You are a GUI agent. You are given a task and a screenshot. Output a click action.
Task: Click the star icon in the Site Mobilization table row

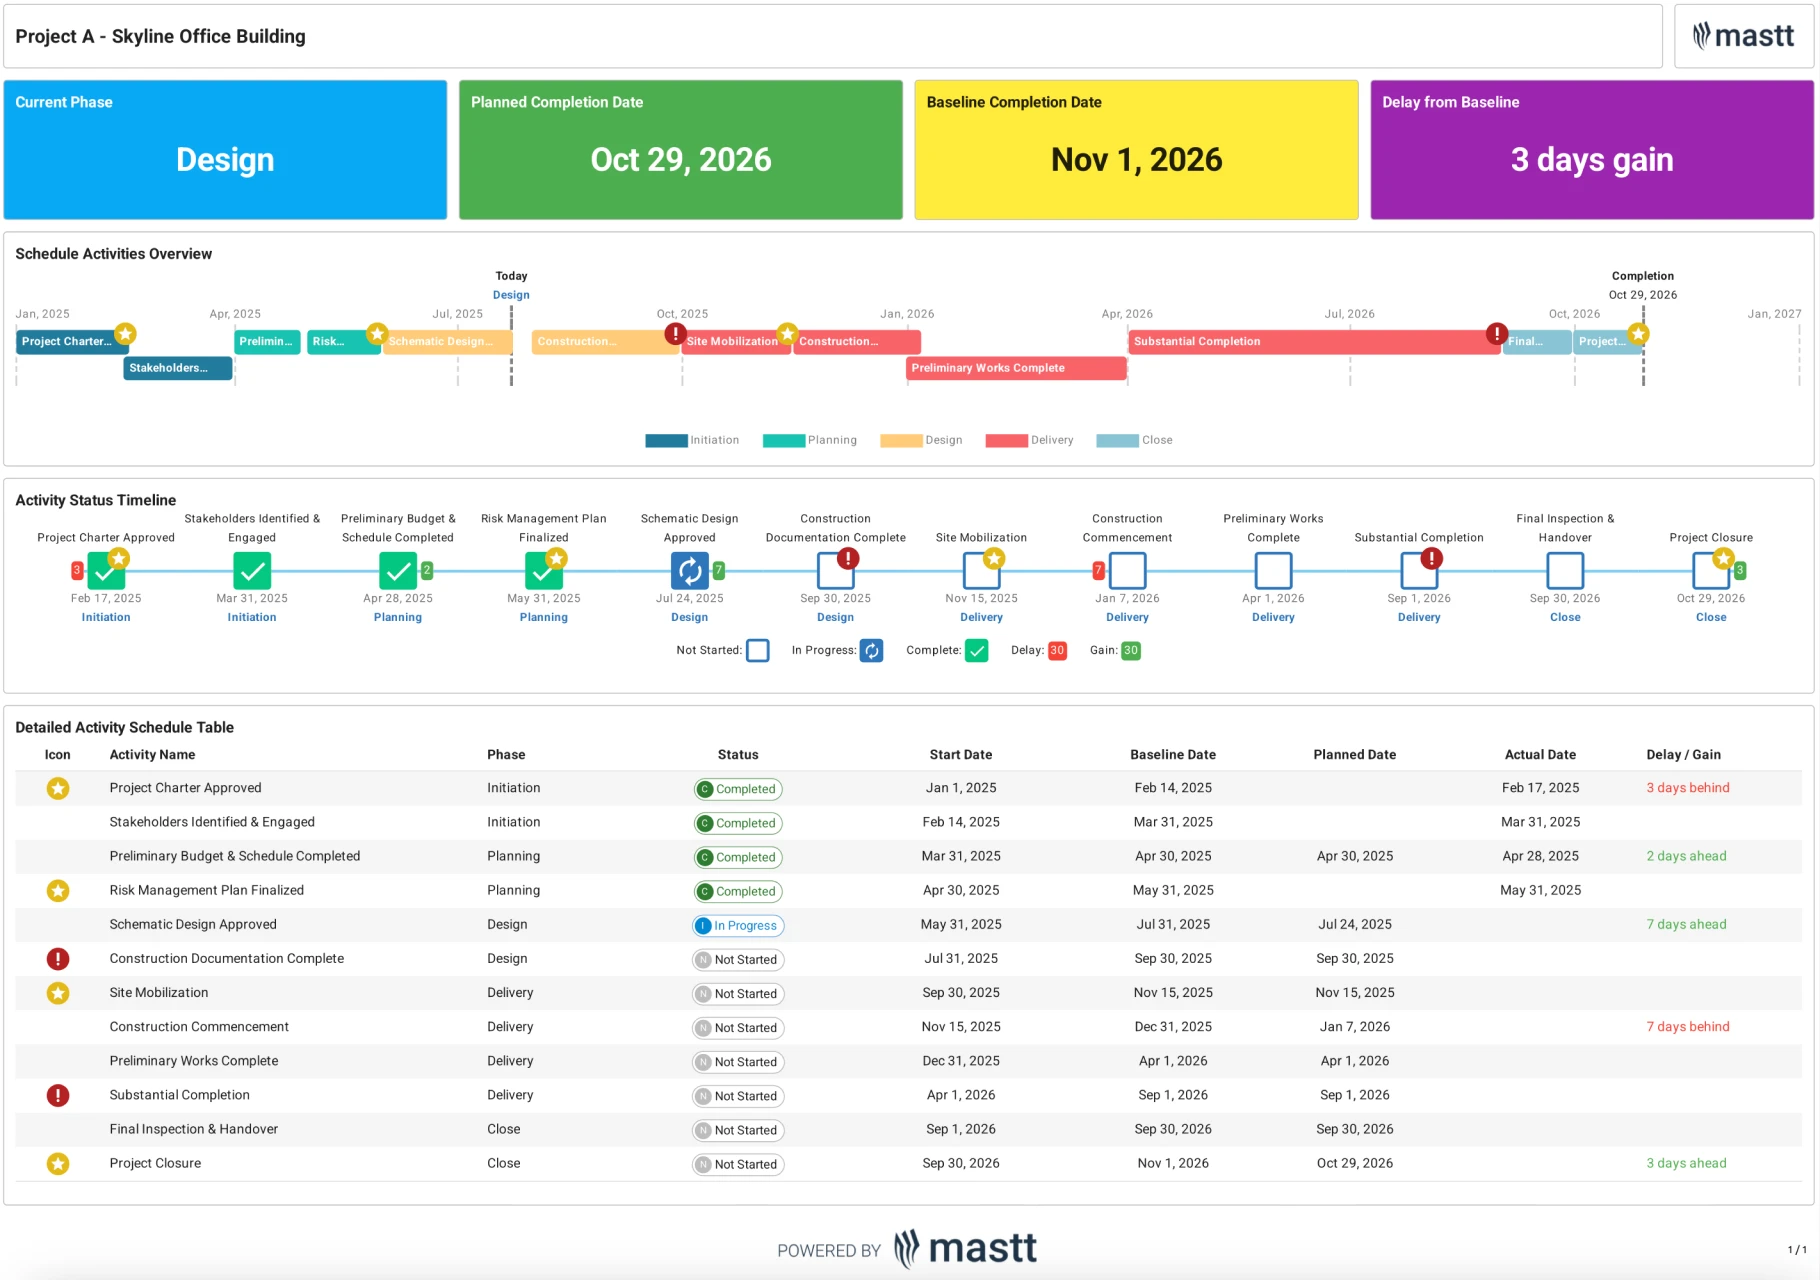click(57, 992)
